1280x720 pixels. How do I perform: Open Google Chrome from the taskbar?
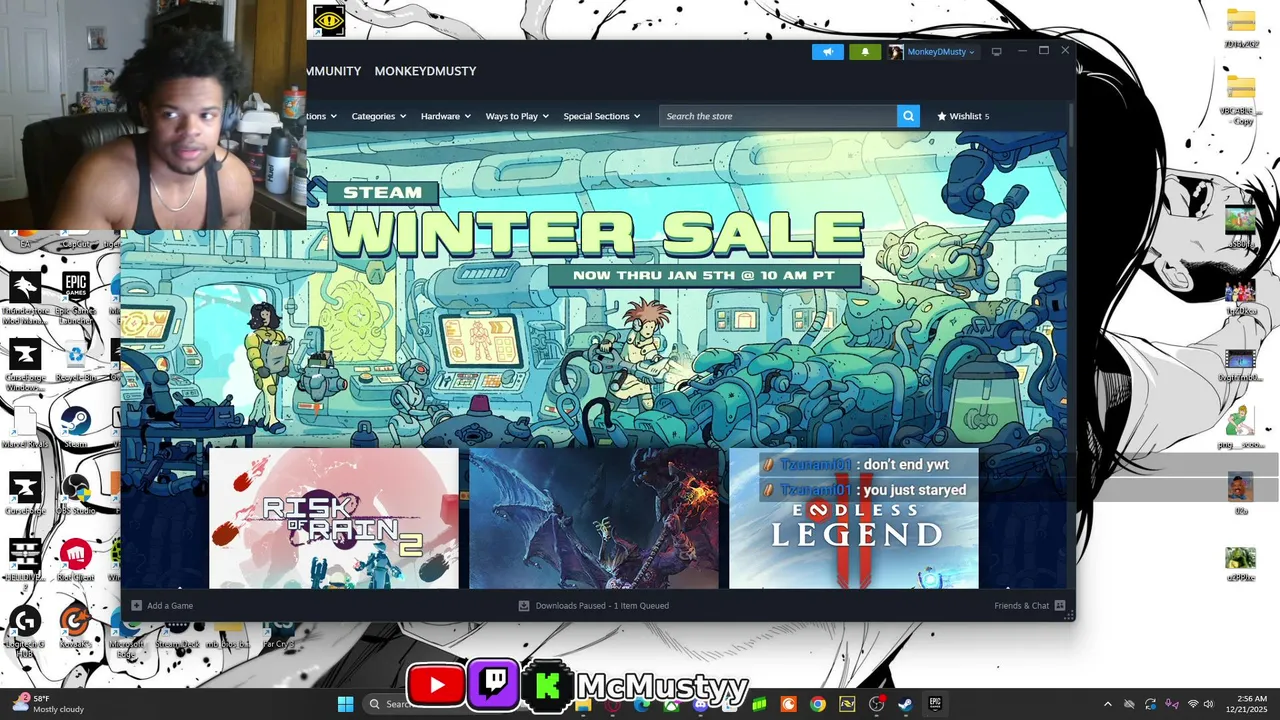(x=818, y=704)
